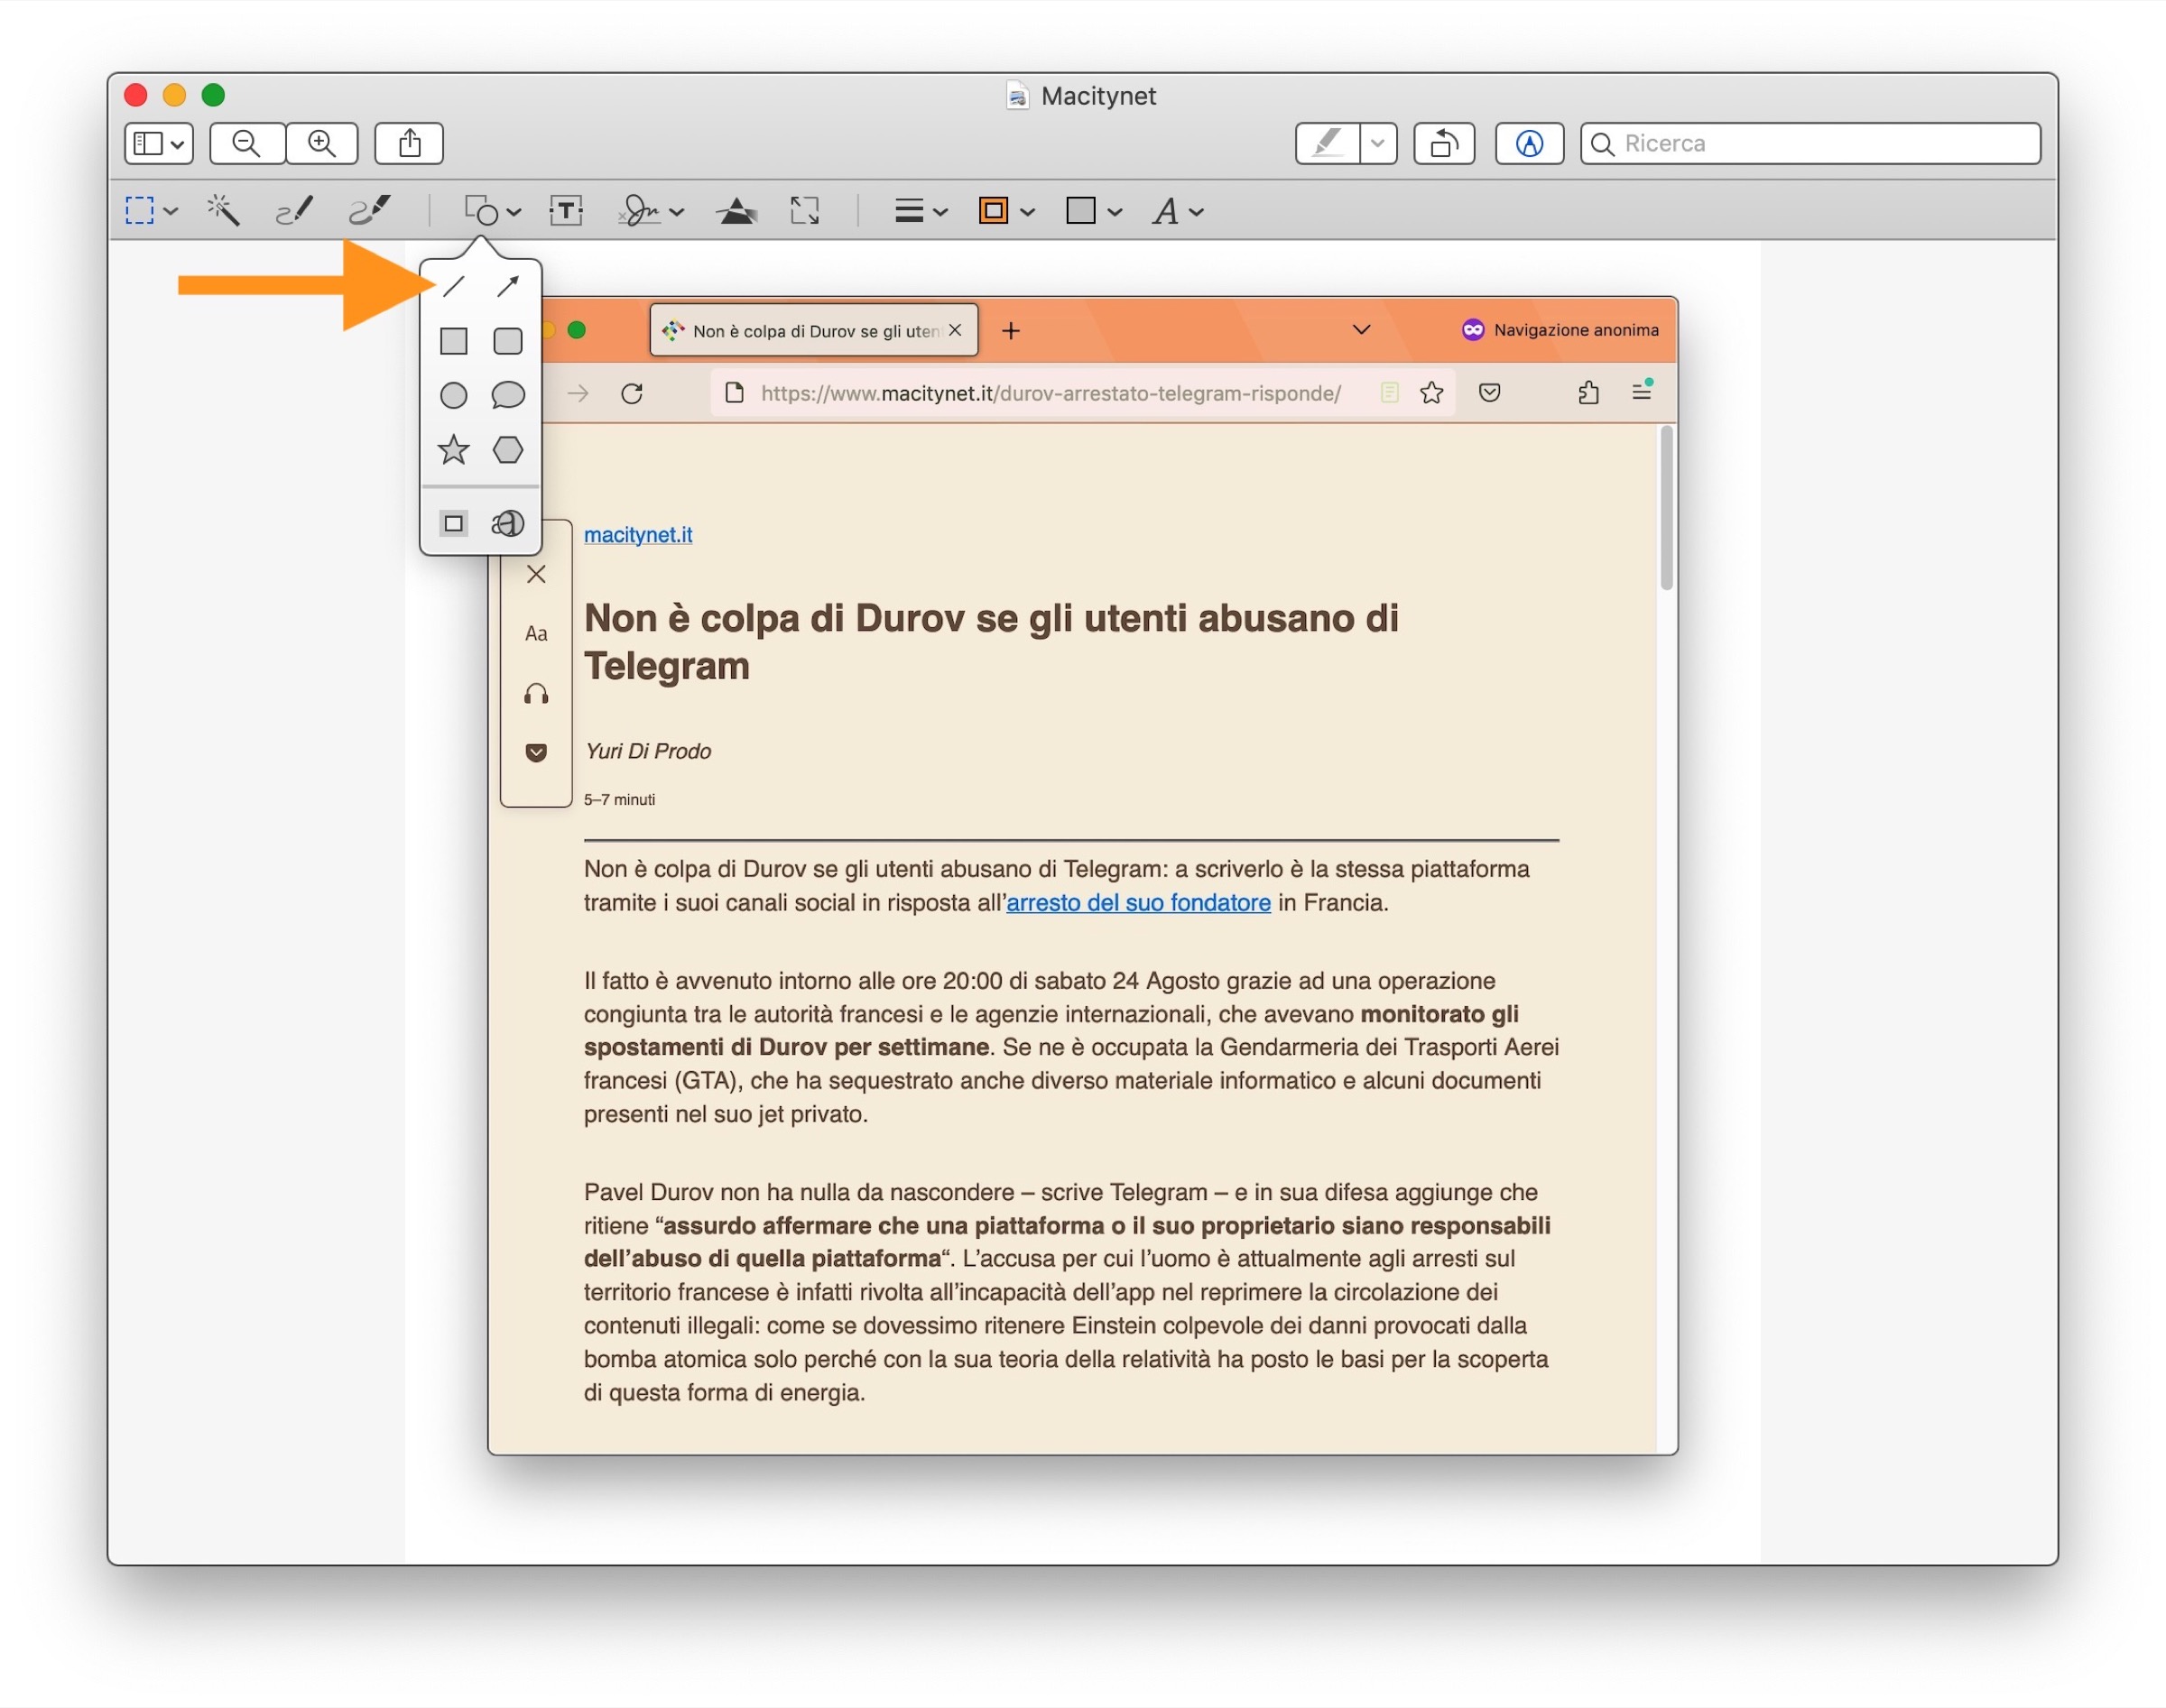Expand the Sign signature dropdown

677,212
